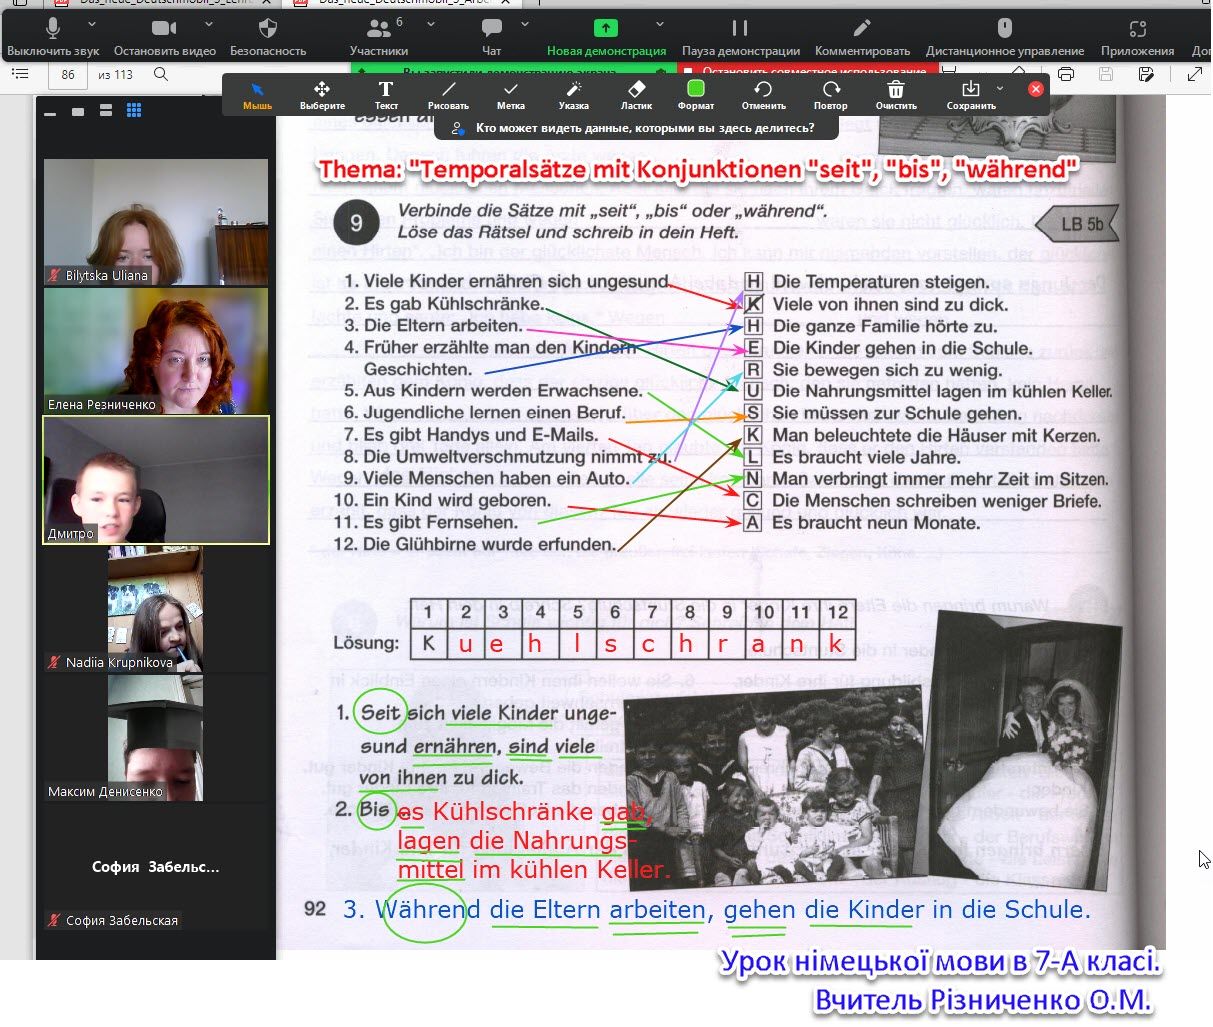Open the Участники participants panel
This screenshot has width=1213, height=1027.
click(379, 36)
